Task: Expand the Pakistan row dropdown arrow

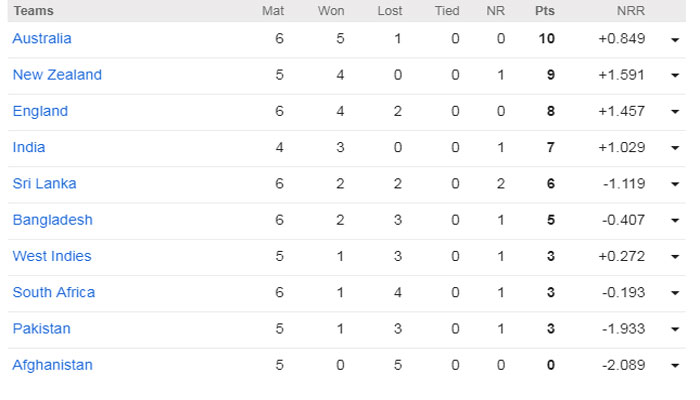Action: coord(676,330)
